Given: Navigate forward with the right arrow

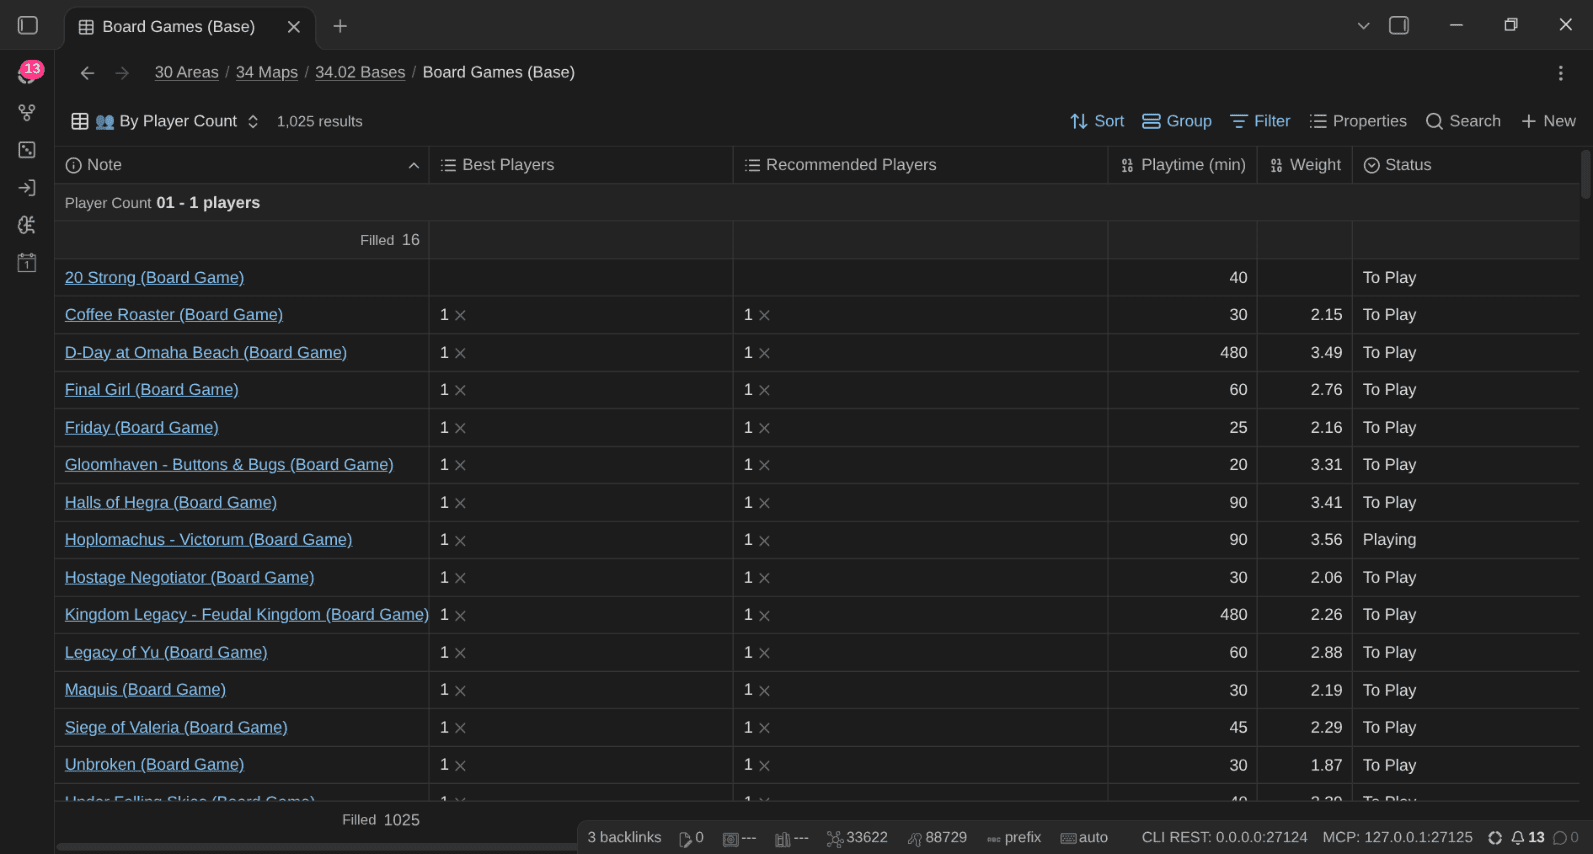Looking at the screenshot, I should click(x=122, y=73).
